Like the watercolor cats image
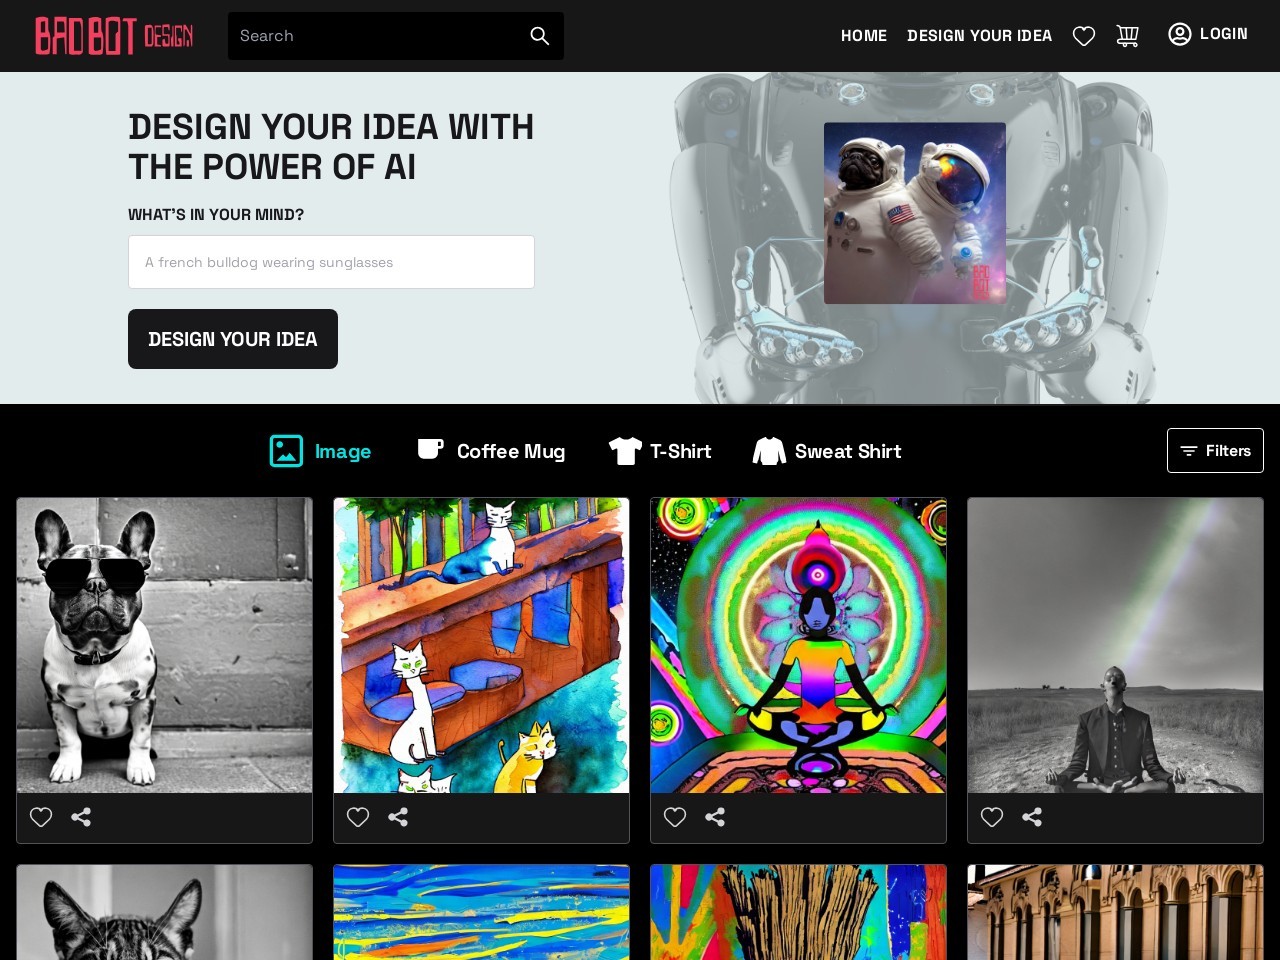The image size is (1280, 960). pos(358,817)
